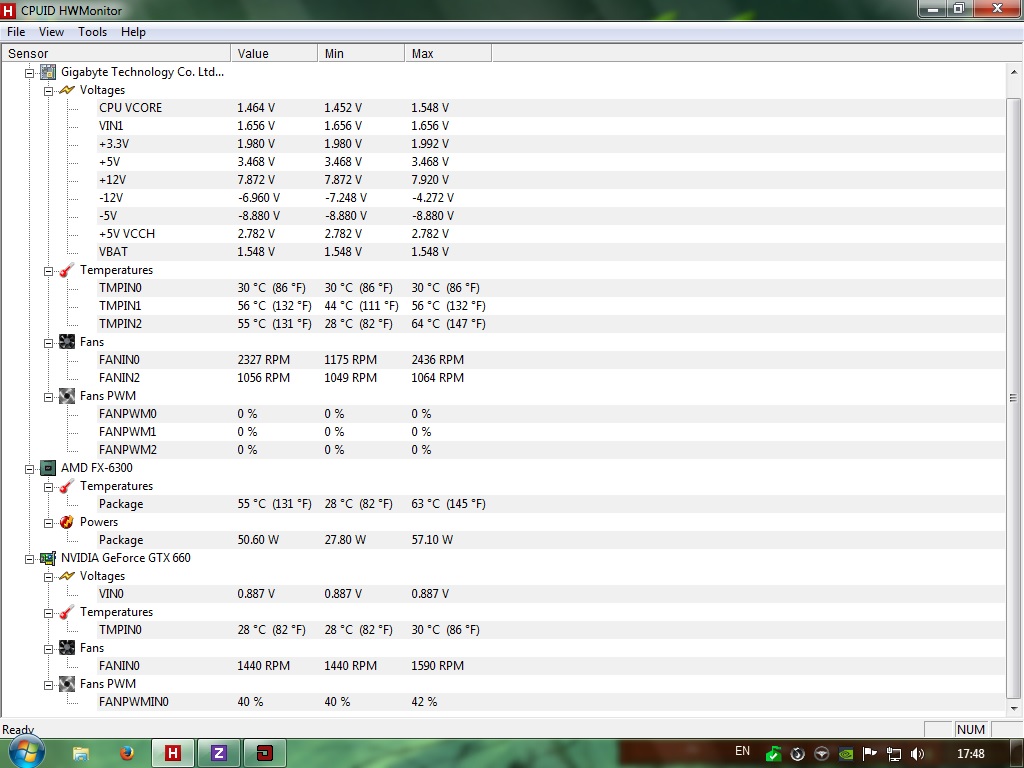Screen dimensions: 1024x768
Task: Collapse the motherboard Voltages section
Action: (48, 91)
